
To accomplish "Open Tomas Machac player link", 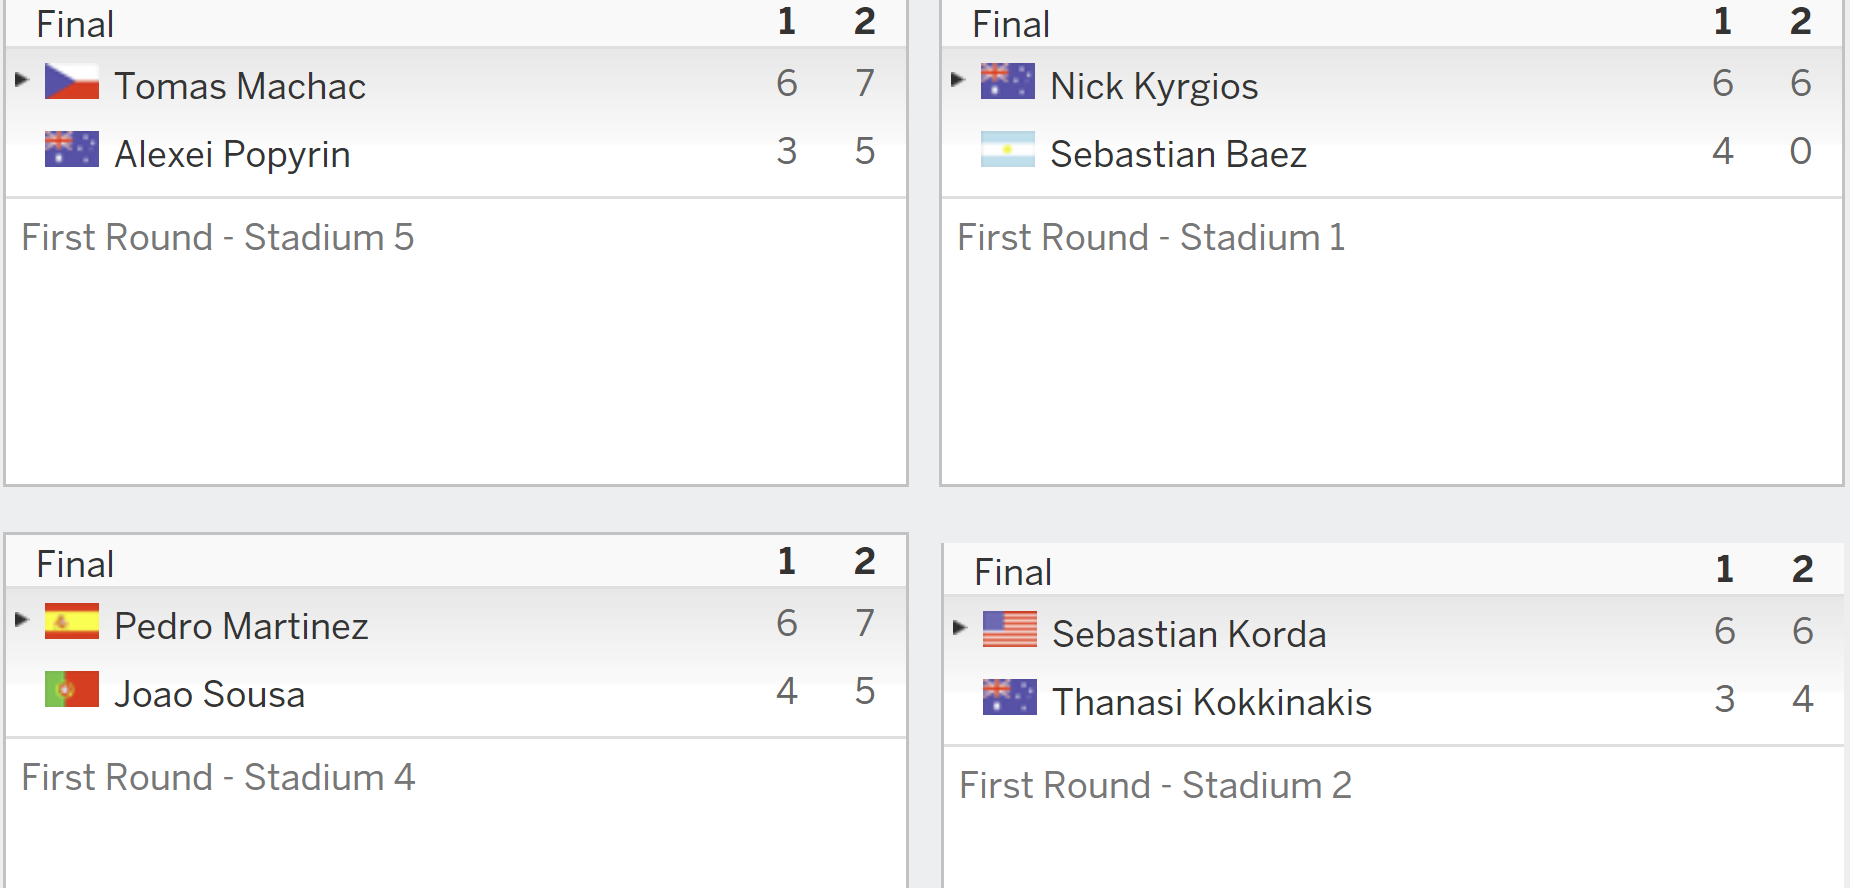I will 240,86.
